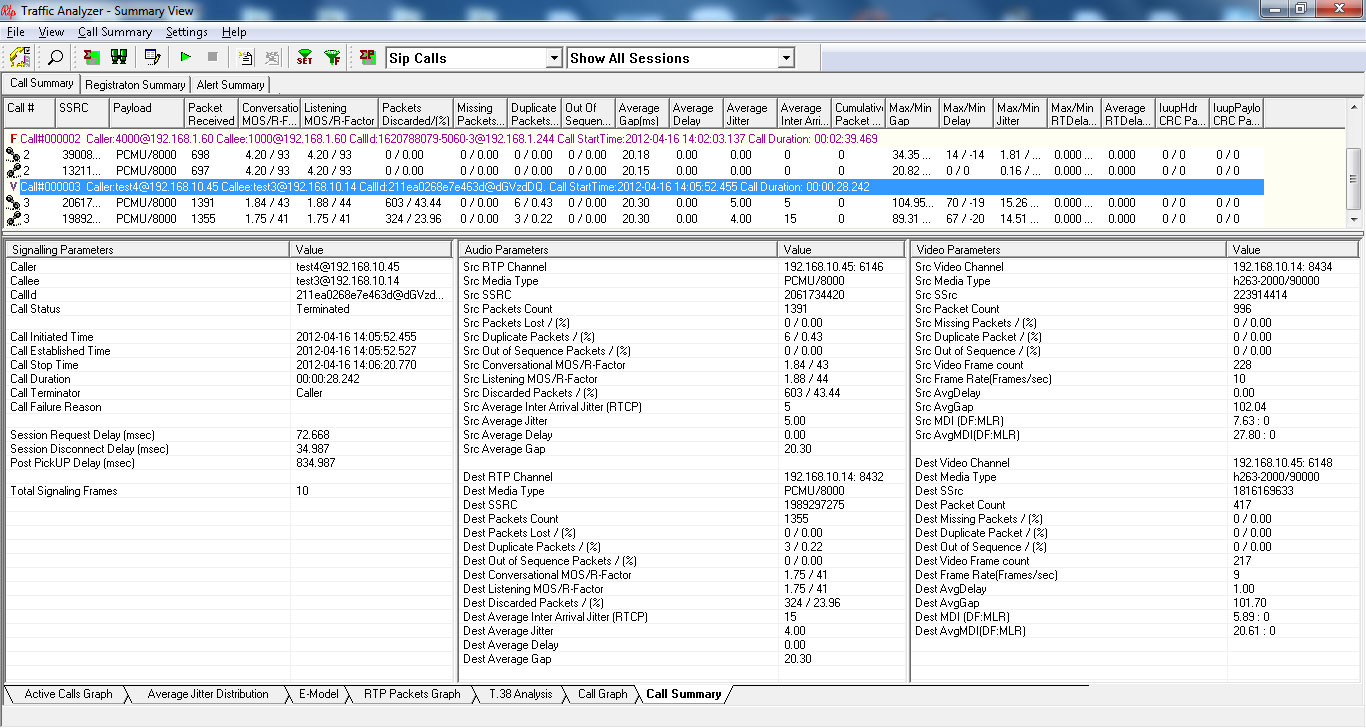Click the Src Video Frame count row
Image resolution: width=1366 pixels, height=728 pixels.
coord(1135,365)
